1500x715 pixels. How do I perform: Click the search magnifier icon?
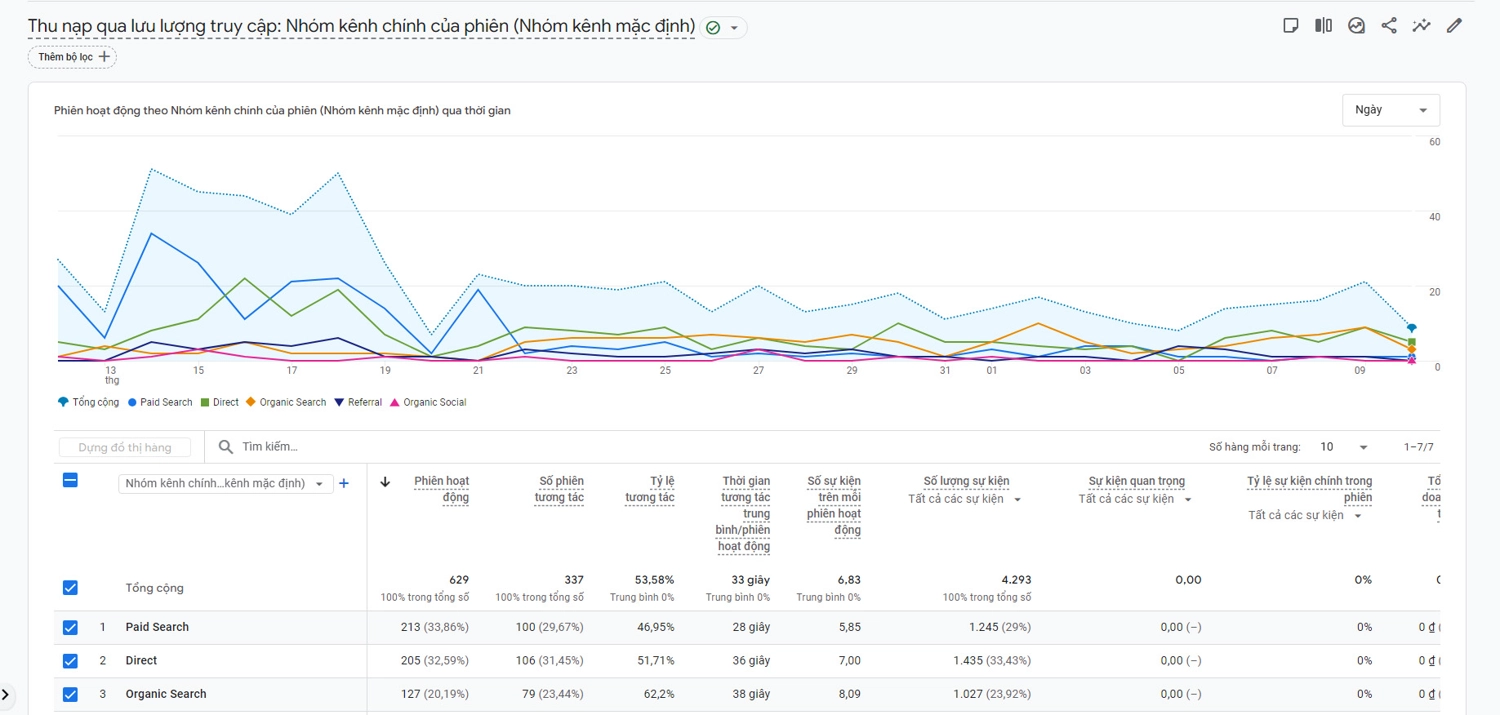point(226,447)
